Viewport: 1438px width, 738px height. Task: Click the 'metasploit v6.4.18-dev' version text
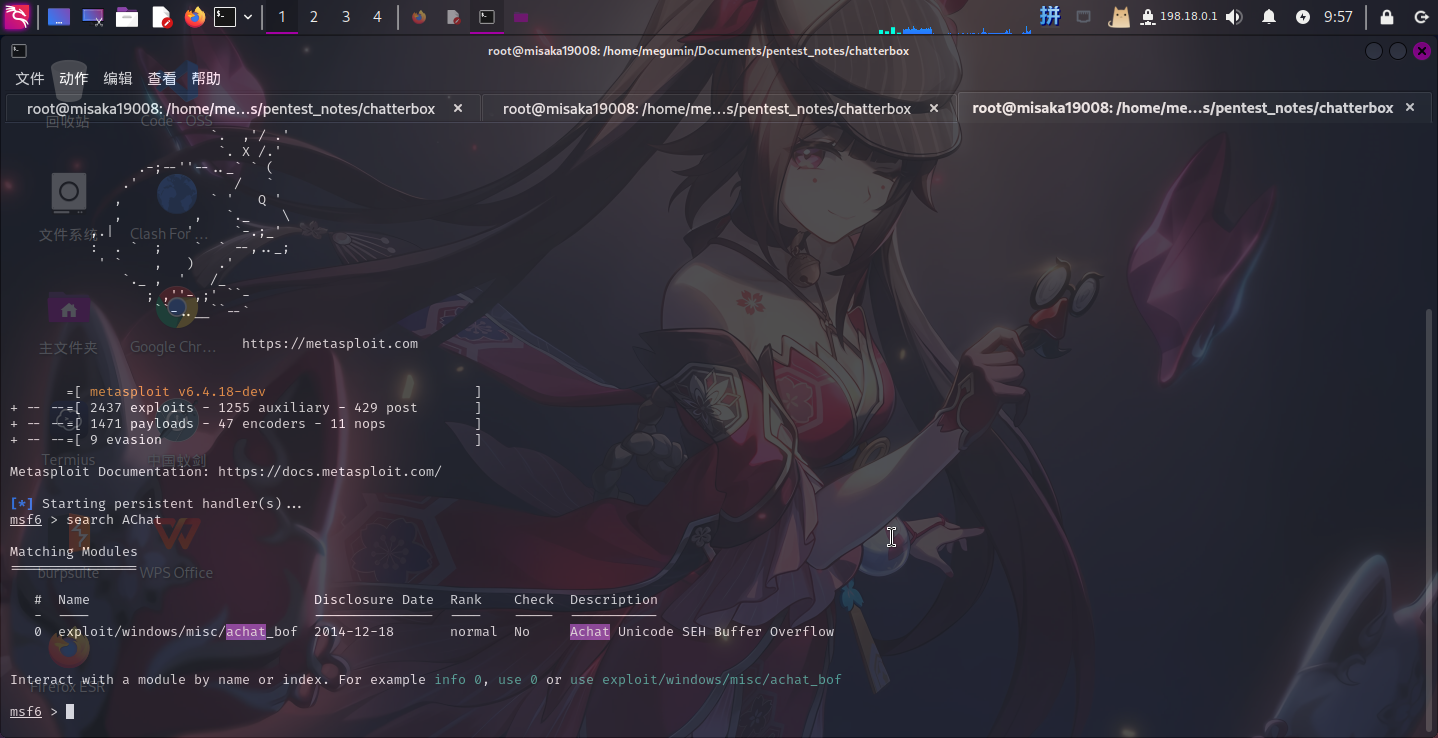click(178, 391)
